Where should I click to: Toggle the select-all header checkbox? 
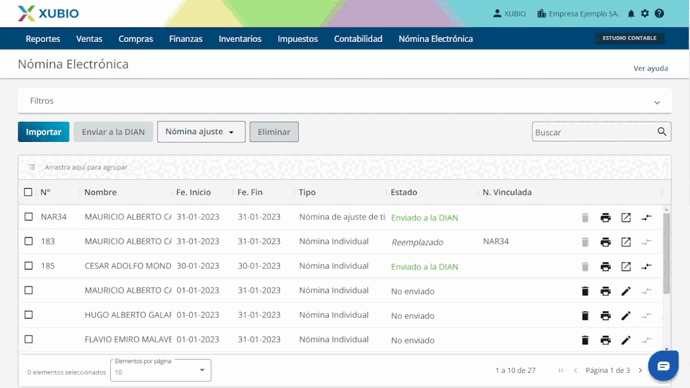coord(28,192)
